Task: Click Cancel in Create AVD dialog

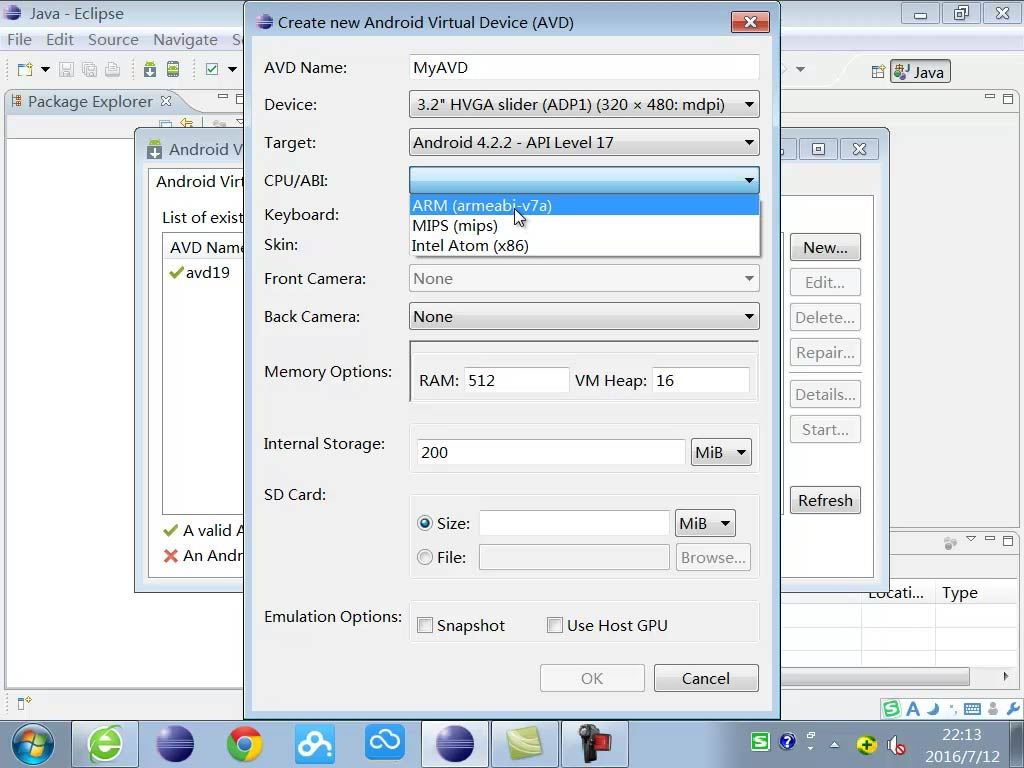Action: [706, 678]
